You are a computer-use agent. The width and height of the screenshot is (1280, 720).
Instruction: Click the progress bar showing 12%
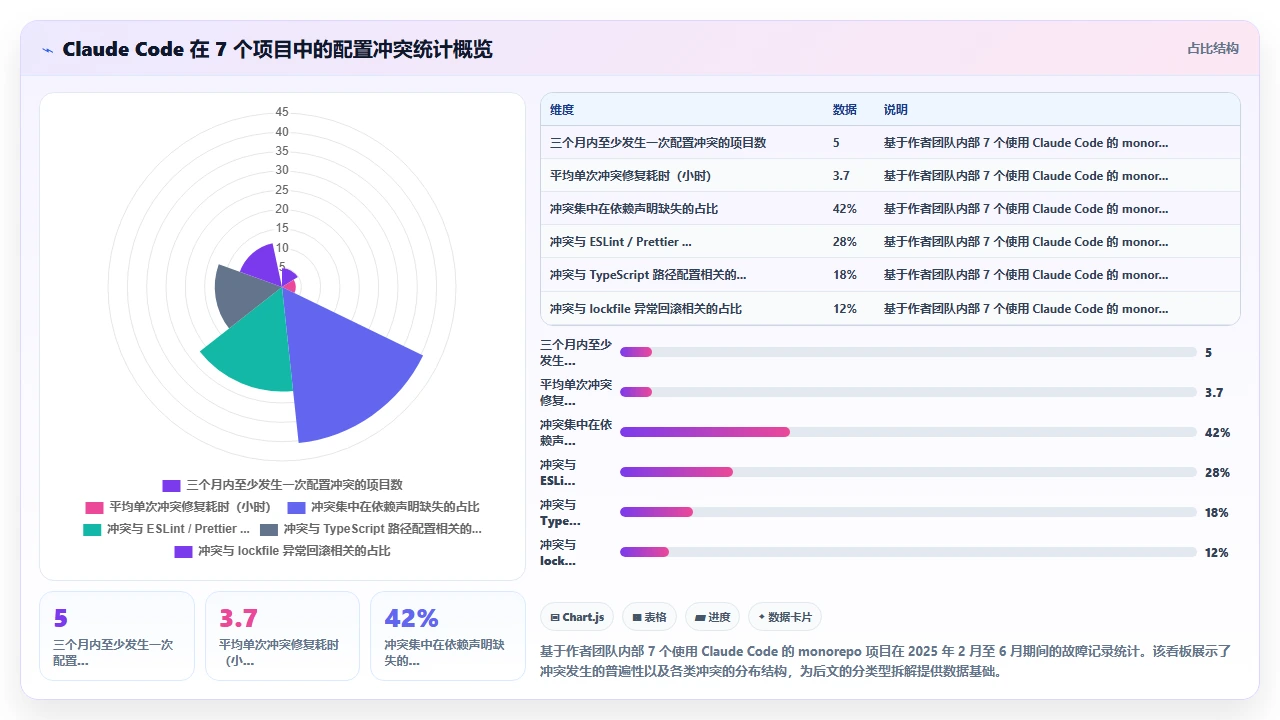click(908, 552)
